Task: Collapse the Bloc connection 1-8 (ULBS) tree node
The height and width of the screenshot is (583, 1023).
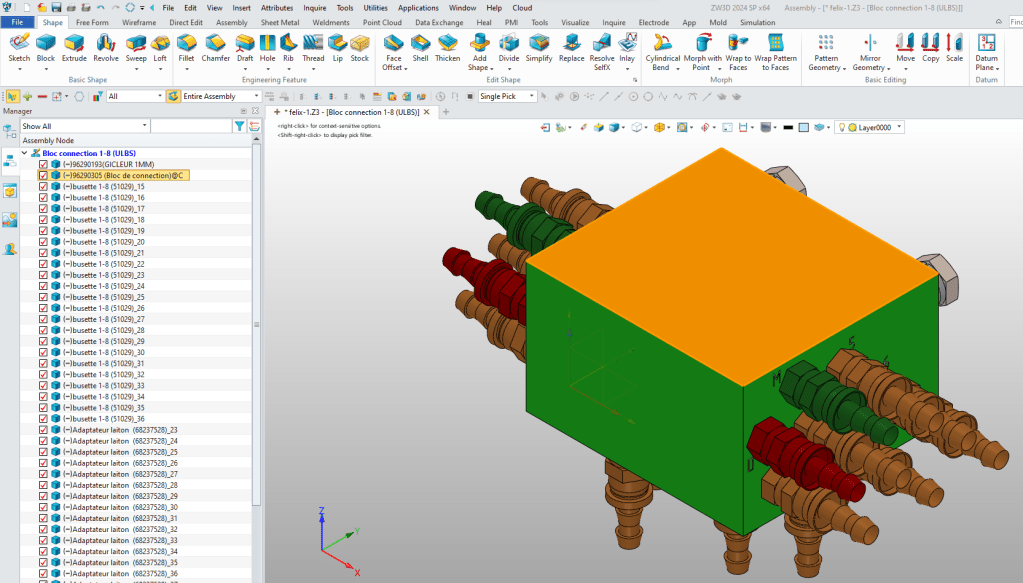Action: (24, 153)
